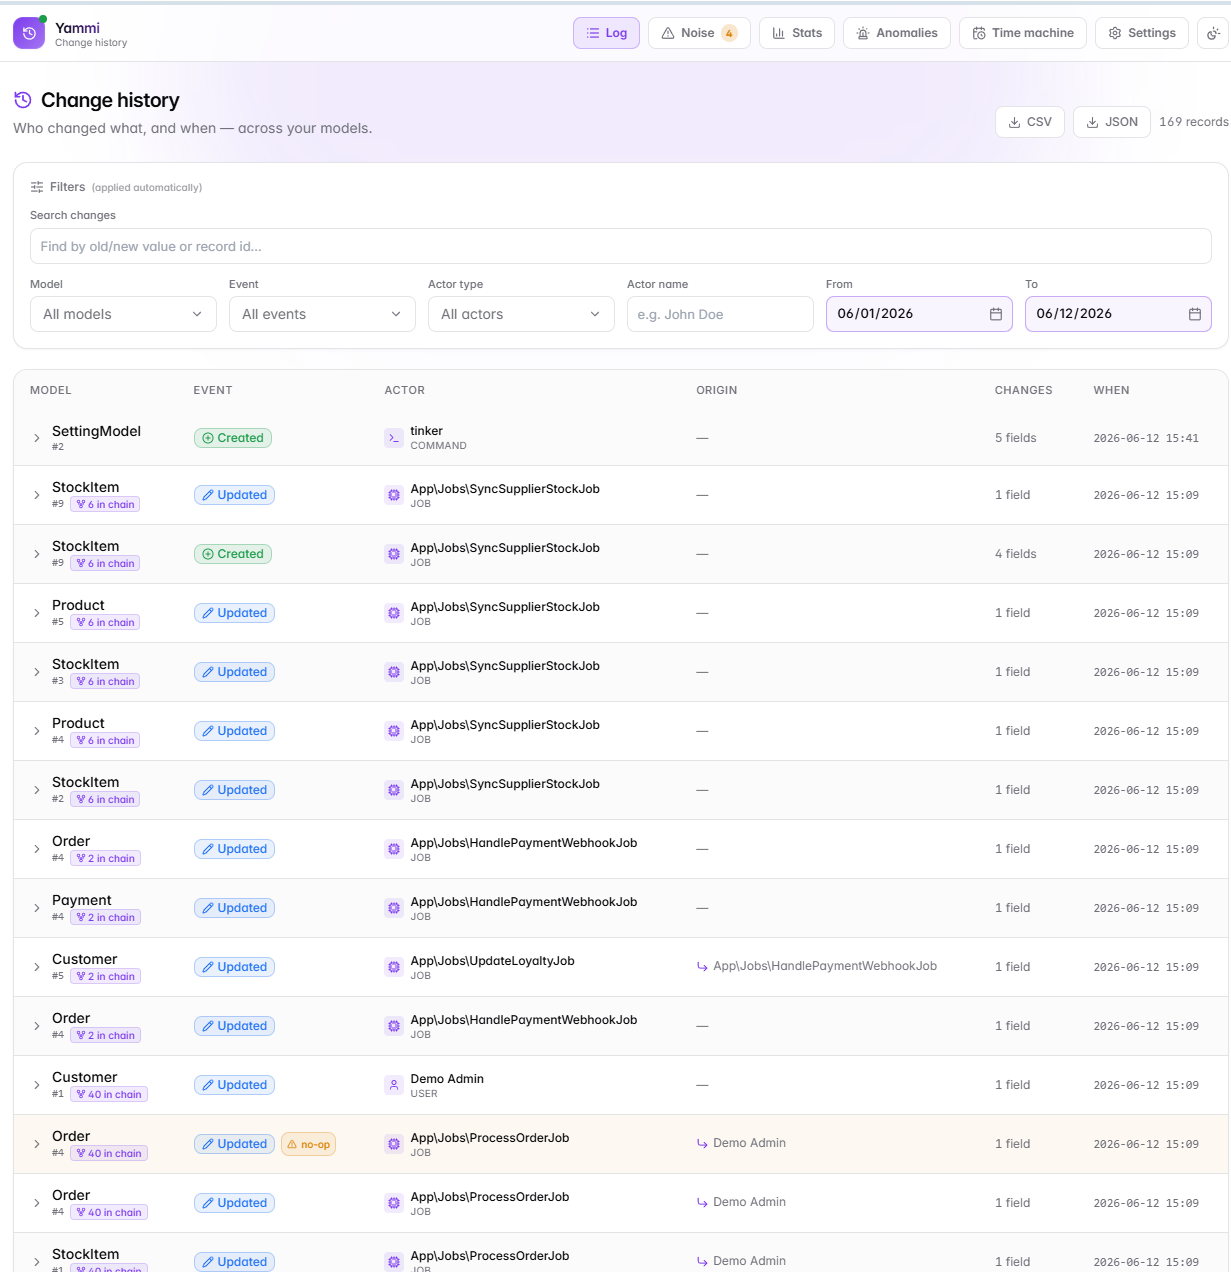The image size is (1231, 1272).
Task: Expand the Customer #5 row
Action: [x=37, y=967]
